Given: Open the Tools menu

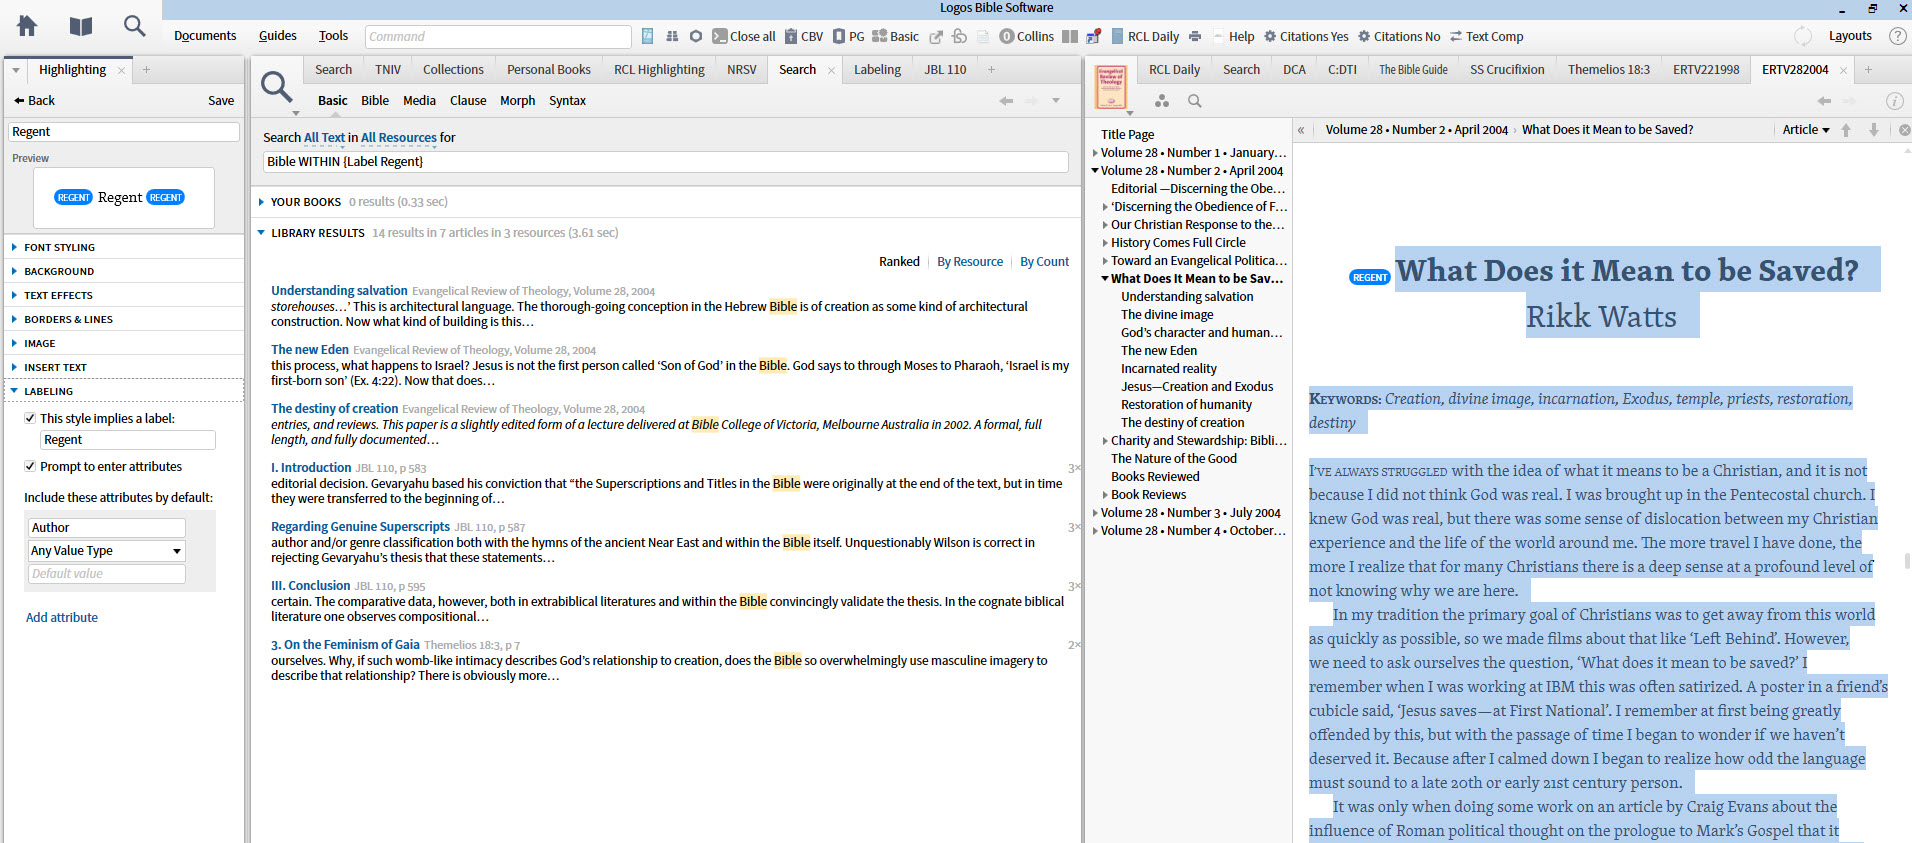Looking at the screenshot, I should point(334,36).
